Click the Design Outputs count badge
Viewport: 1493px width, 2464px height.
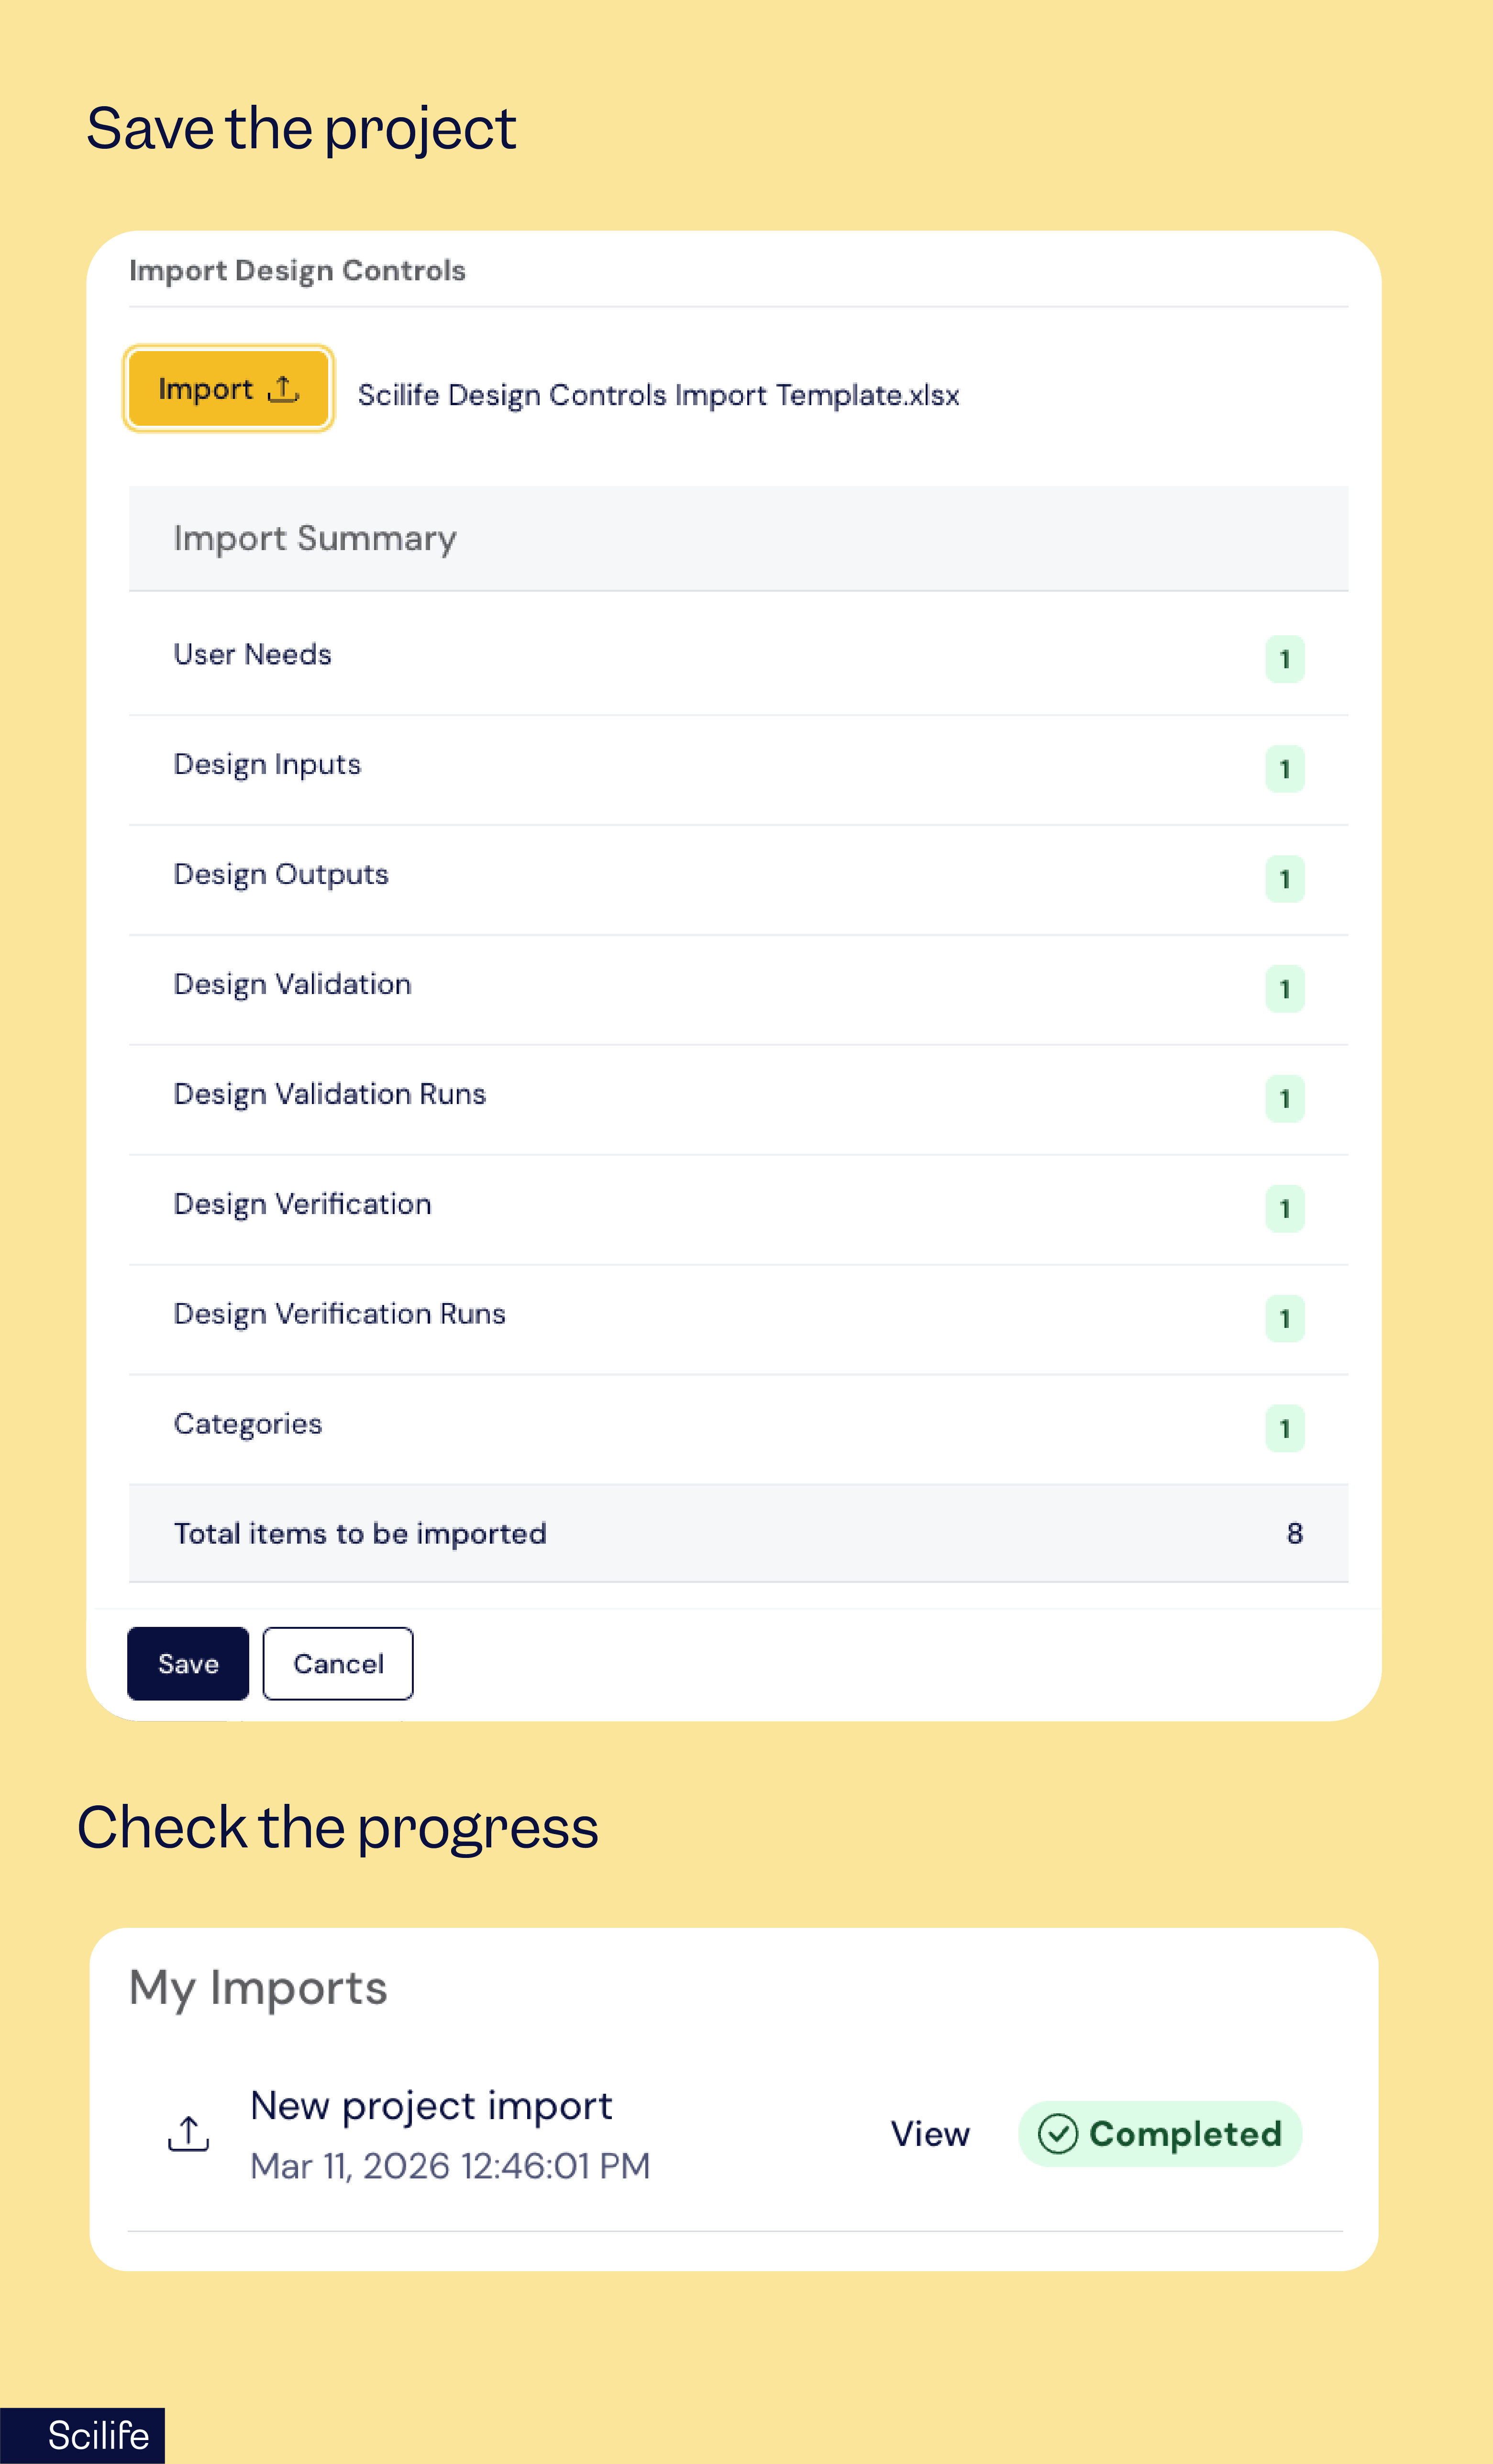[x=1284, y=879]
